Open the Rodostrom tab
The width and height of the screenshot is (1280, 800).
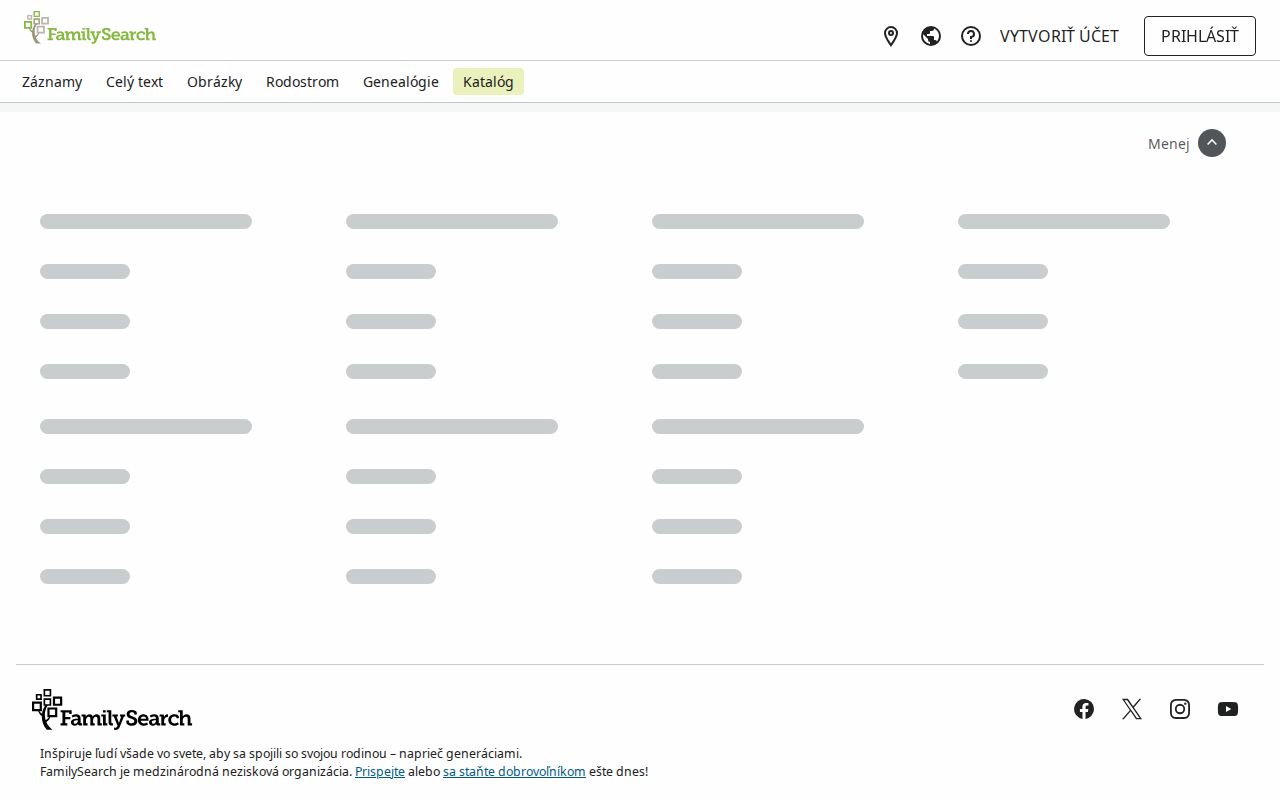point(302,82)
